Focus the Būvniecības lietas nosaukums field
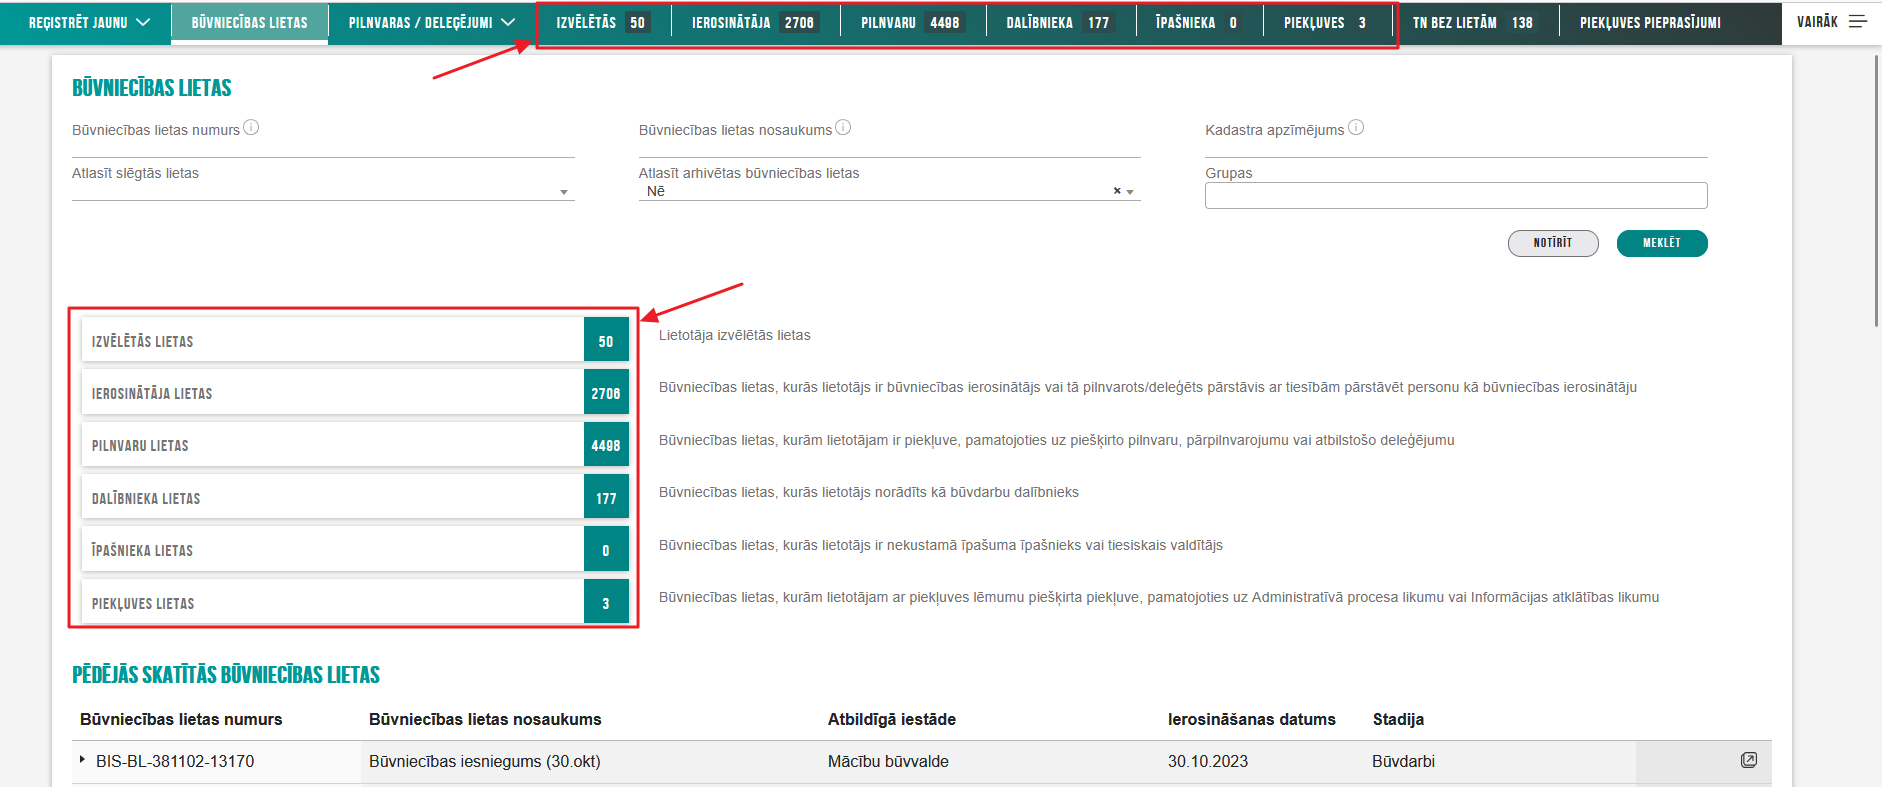Viewport: 1882px width, 787px height. tap(889, 147)
